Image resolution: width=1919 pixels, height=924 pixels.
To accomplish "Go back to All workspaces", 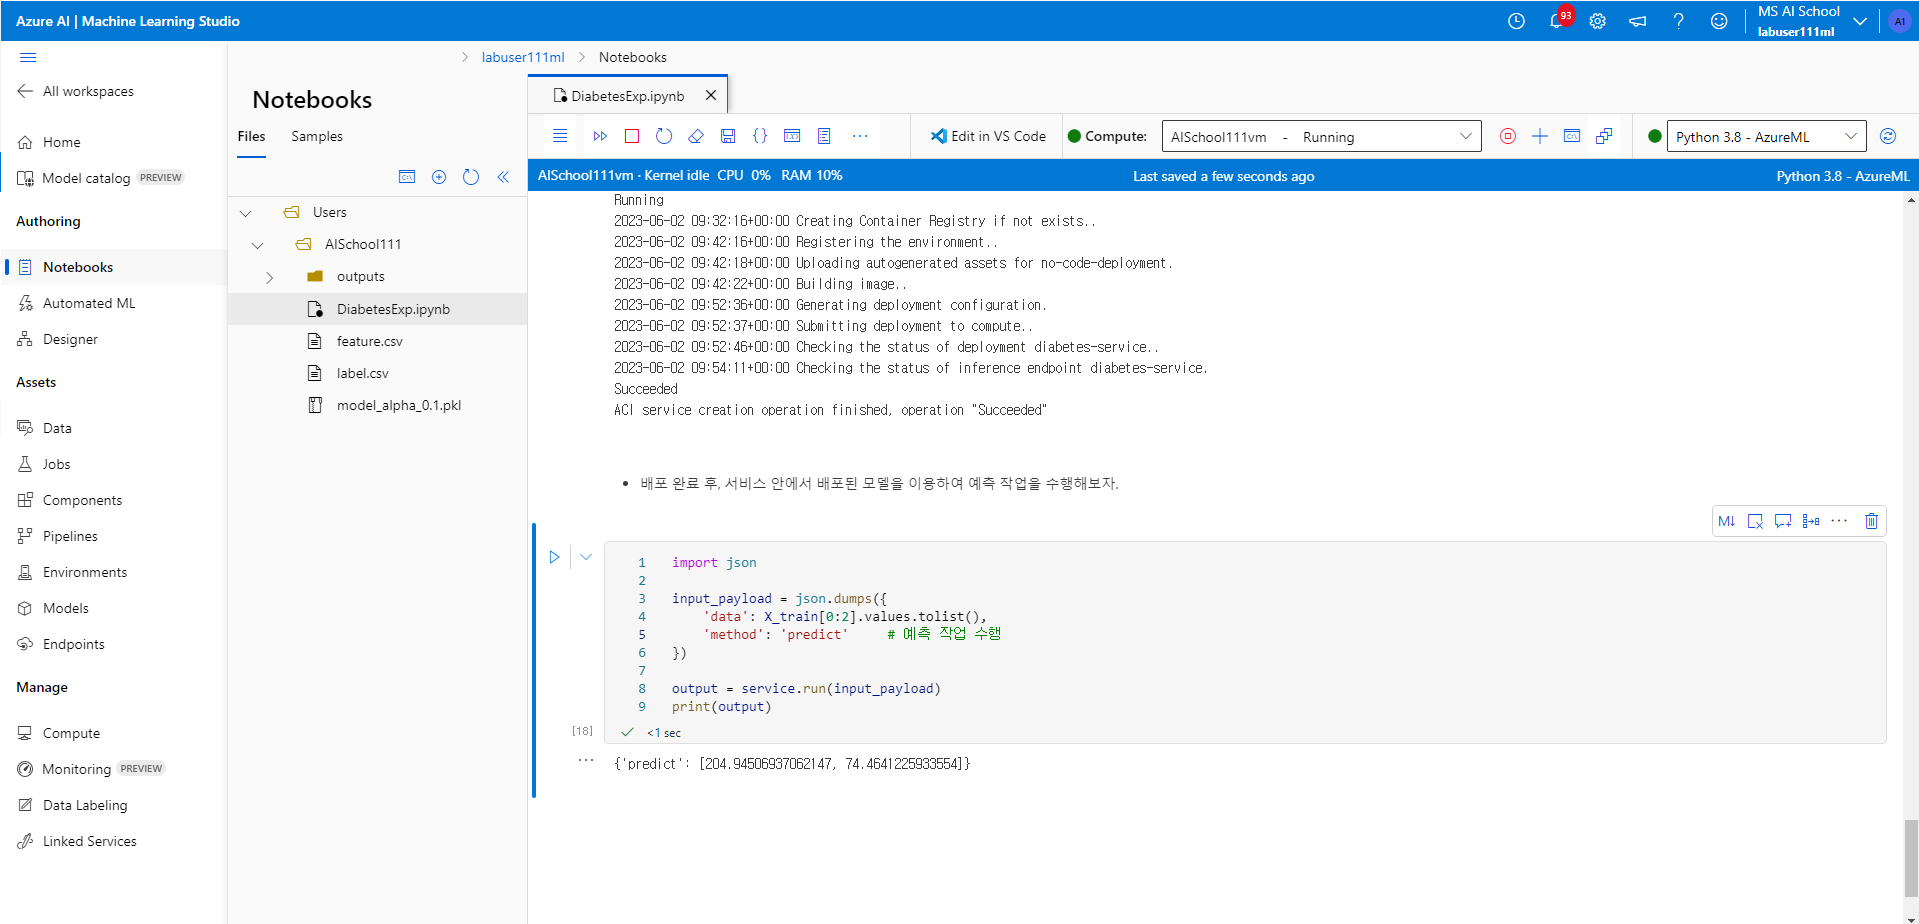I will click(x=76, y=91).
